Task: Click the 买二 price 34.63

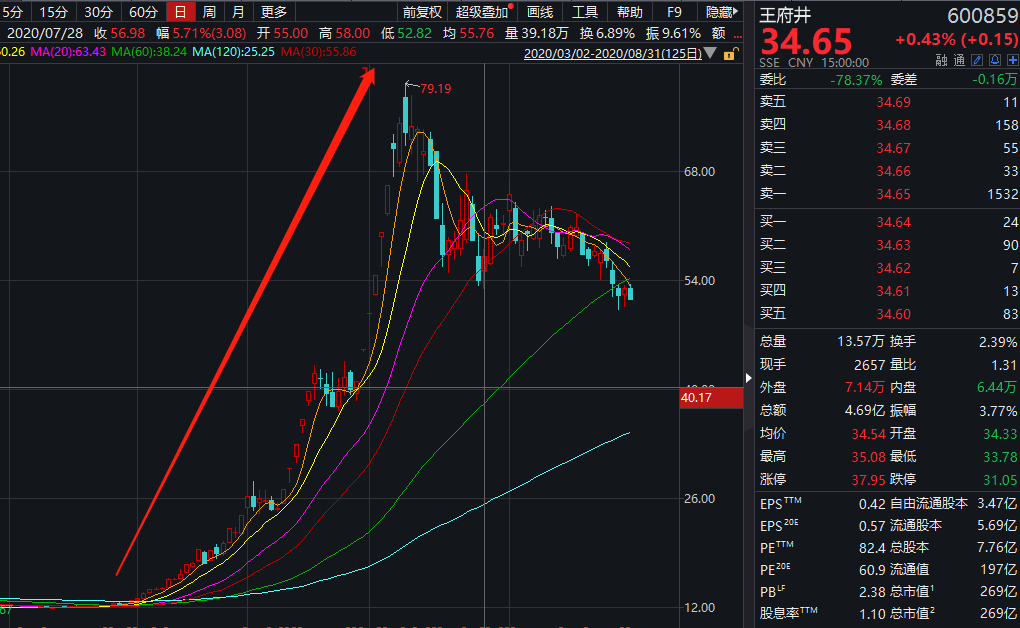Action: 893,245
